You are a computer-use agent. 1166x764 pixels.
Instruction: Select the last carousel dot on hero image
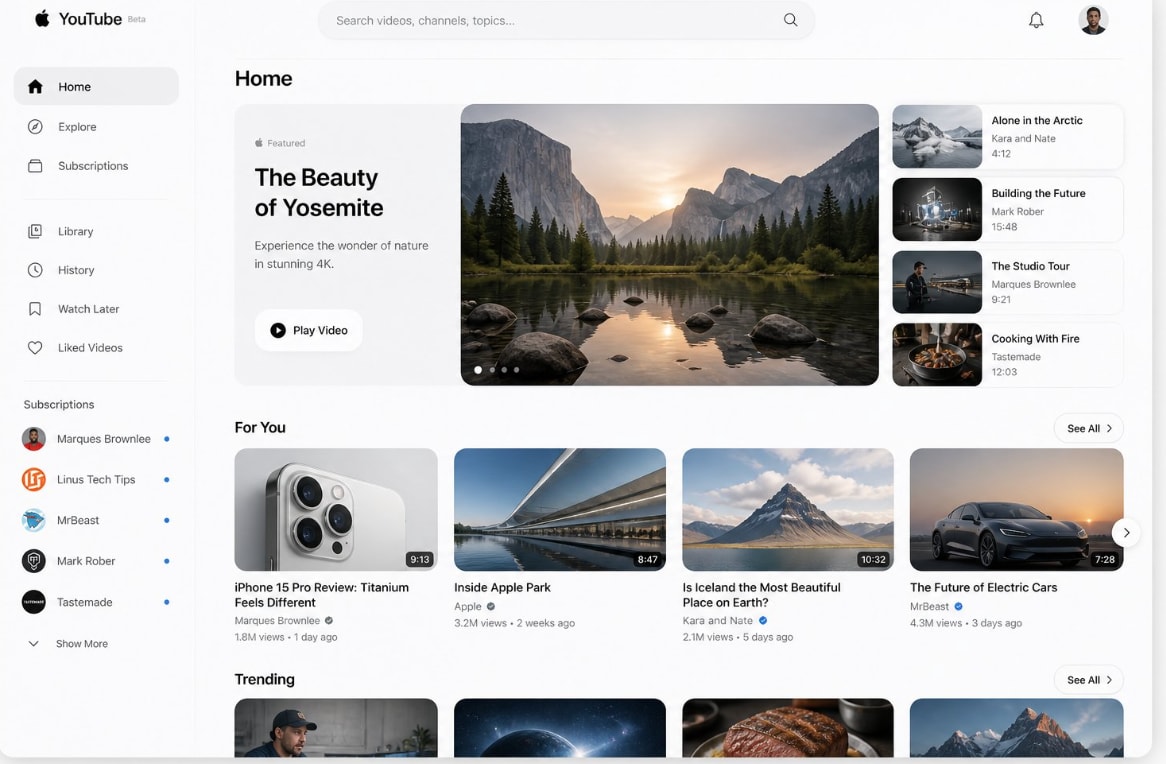[x=517, y=370]
